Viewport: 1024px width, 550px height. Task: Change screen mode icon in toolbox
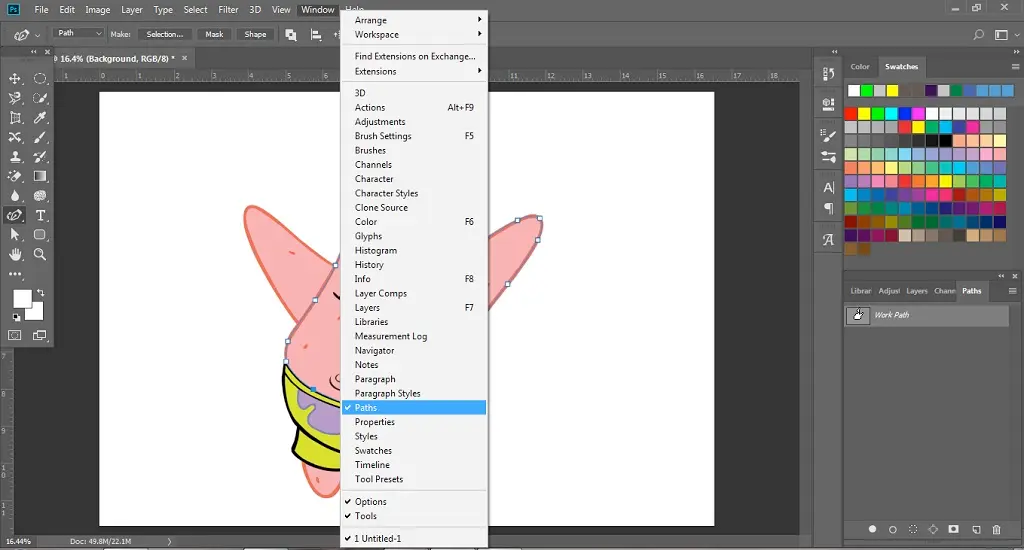(40, 335)
